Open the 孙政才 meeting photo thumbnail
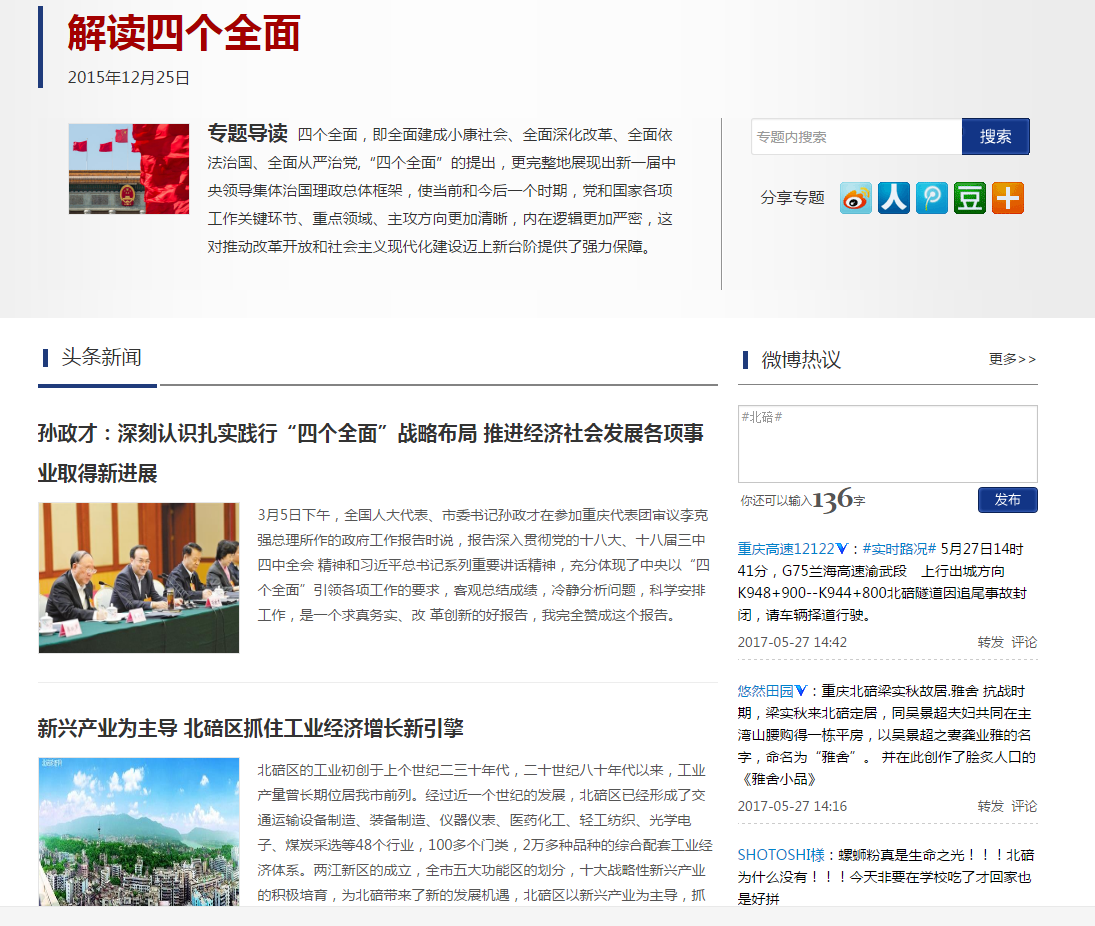The height and width of the screenshot is (926, 1095). click(x=139, y=578)
